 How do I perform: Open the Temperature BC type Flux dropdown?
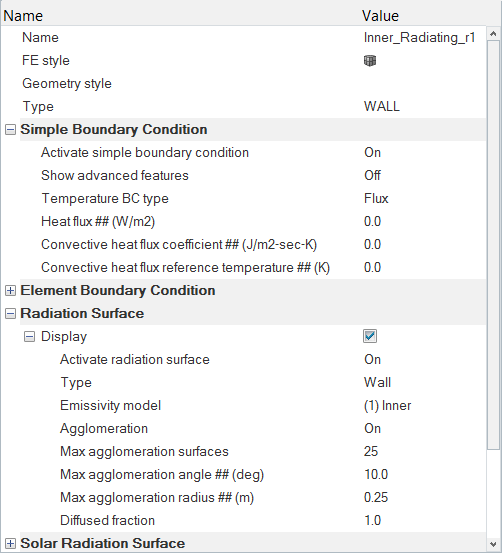pyautogui.click(x=423, y=199)
